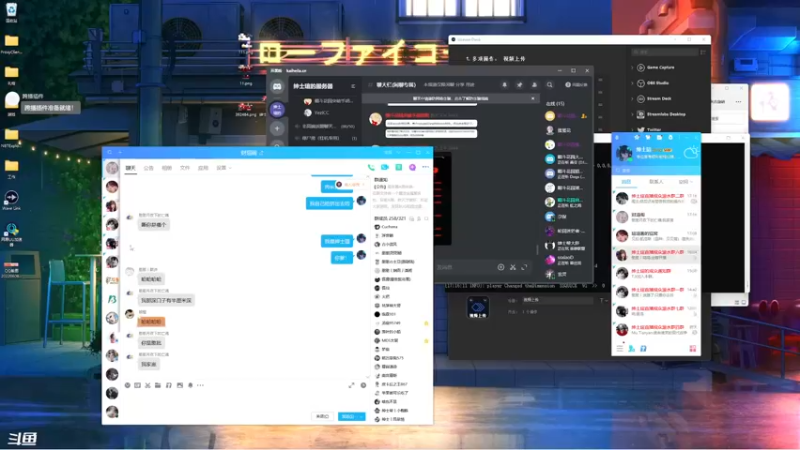Open the emoji picker in QQ chat input toolbar
800x450 pixels.
[x=128, y=385]
